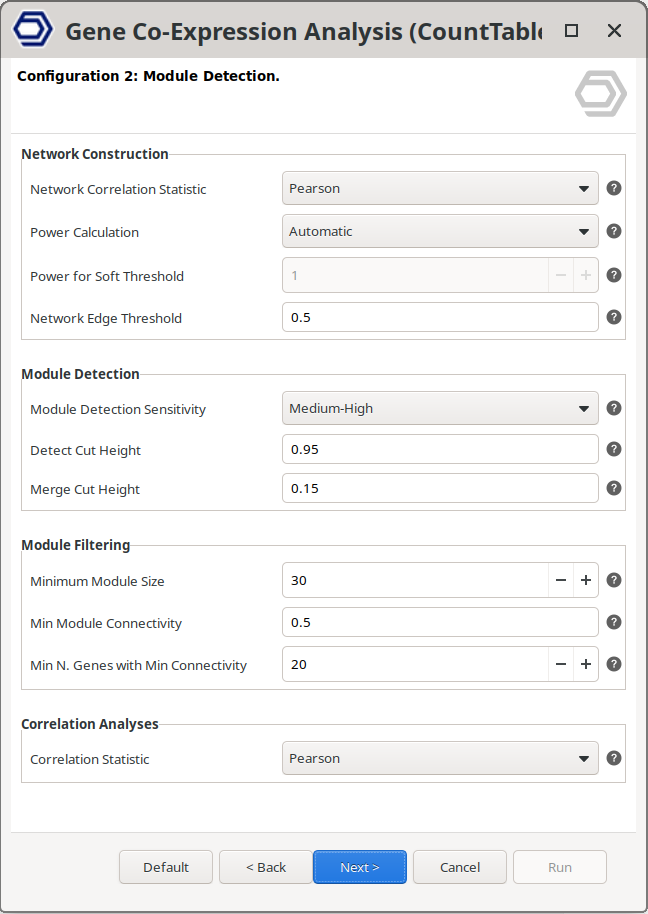Click help icon for Network Correlation Statistic

[x=614, y=188]
